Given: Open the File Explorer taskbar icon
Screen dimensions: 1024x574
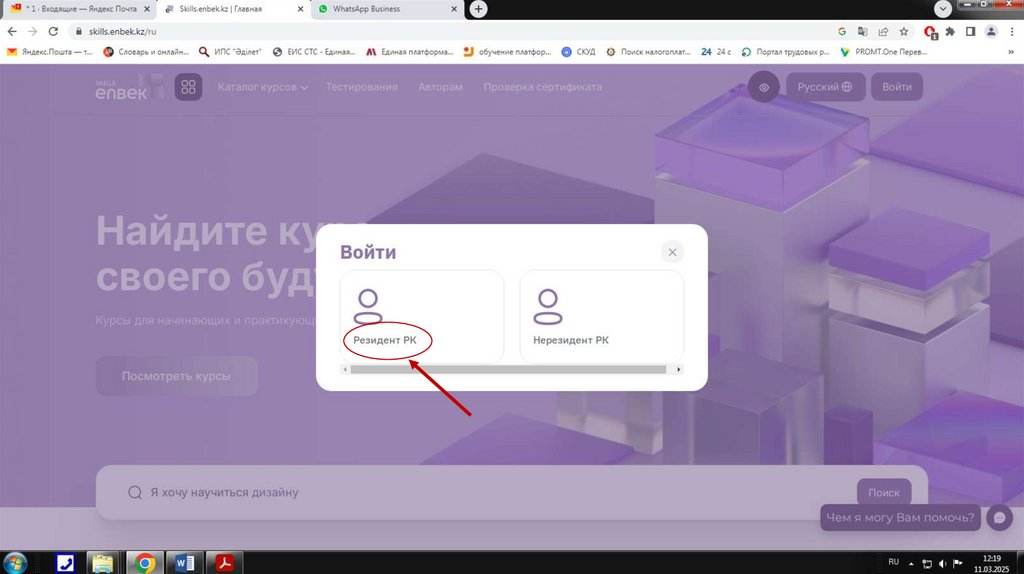Looking at the screenshot, I should point(103,562).
